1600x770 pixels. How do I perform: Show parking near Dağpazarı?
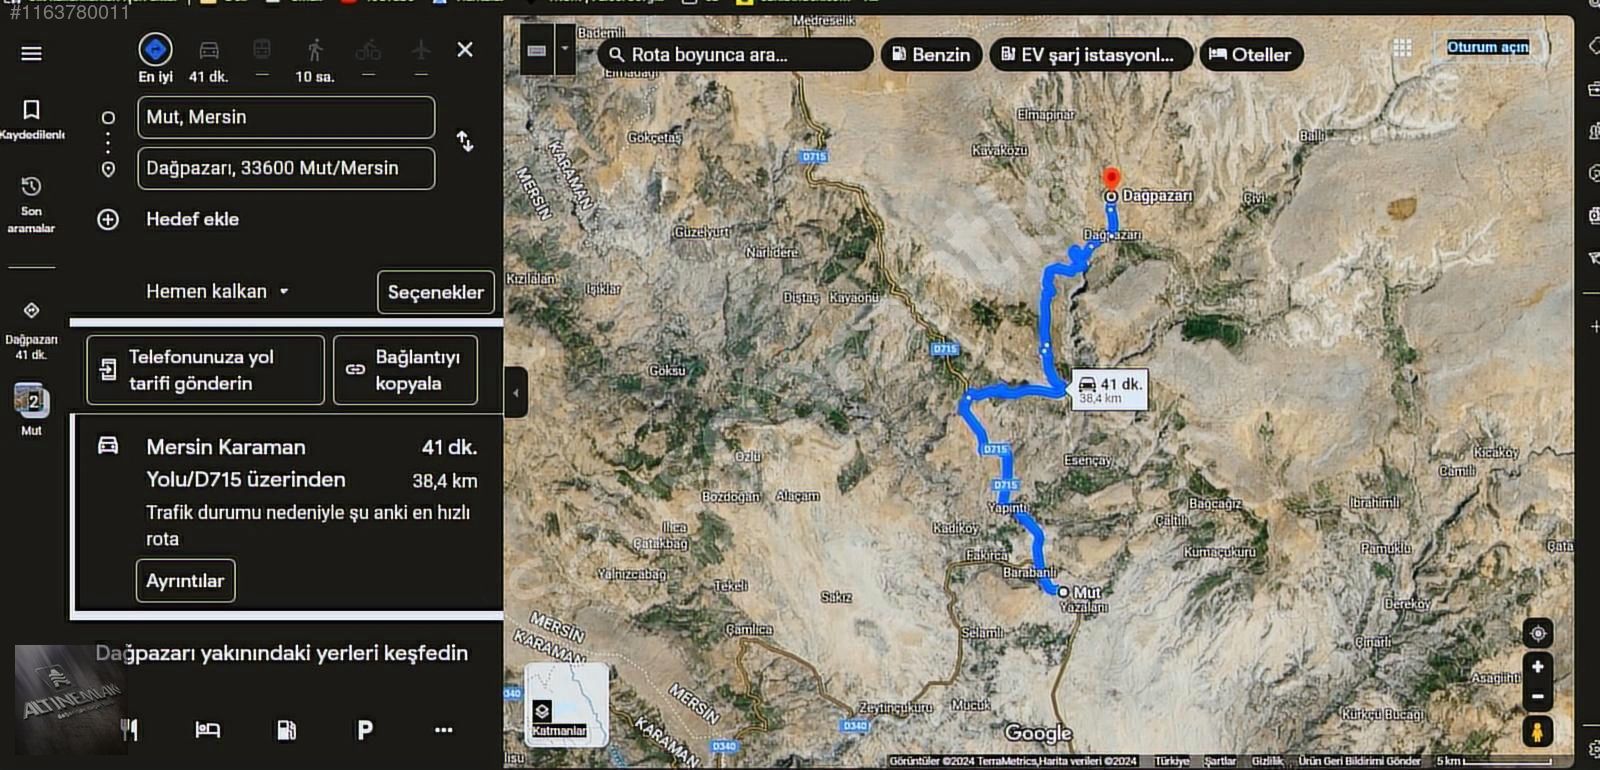click(x=365, y=730)
